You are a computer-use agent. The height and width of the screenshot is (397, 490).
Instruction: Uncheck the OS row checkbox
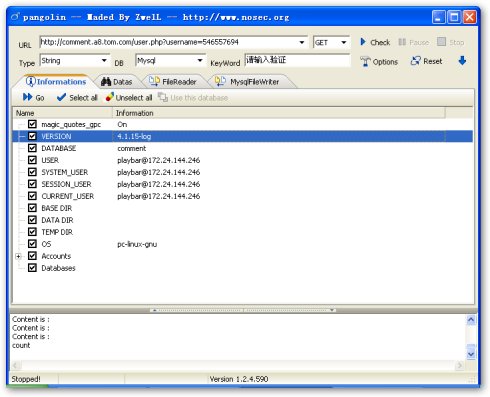[32, 244]
